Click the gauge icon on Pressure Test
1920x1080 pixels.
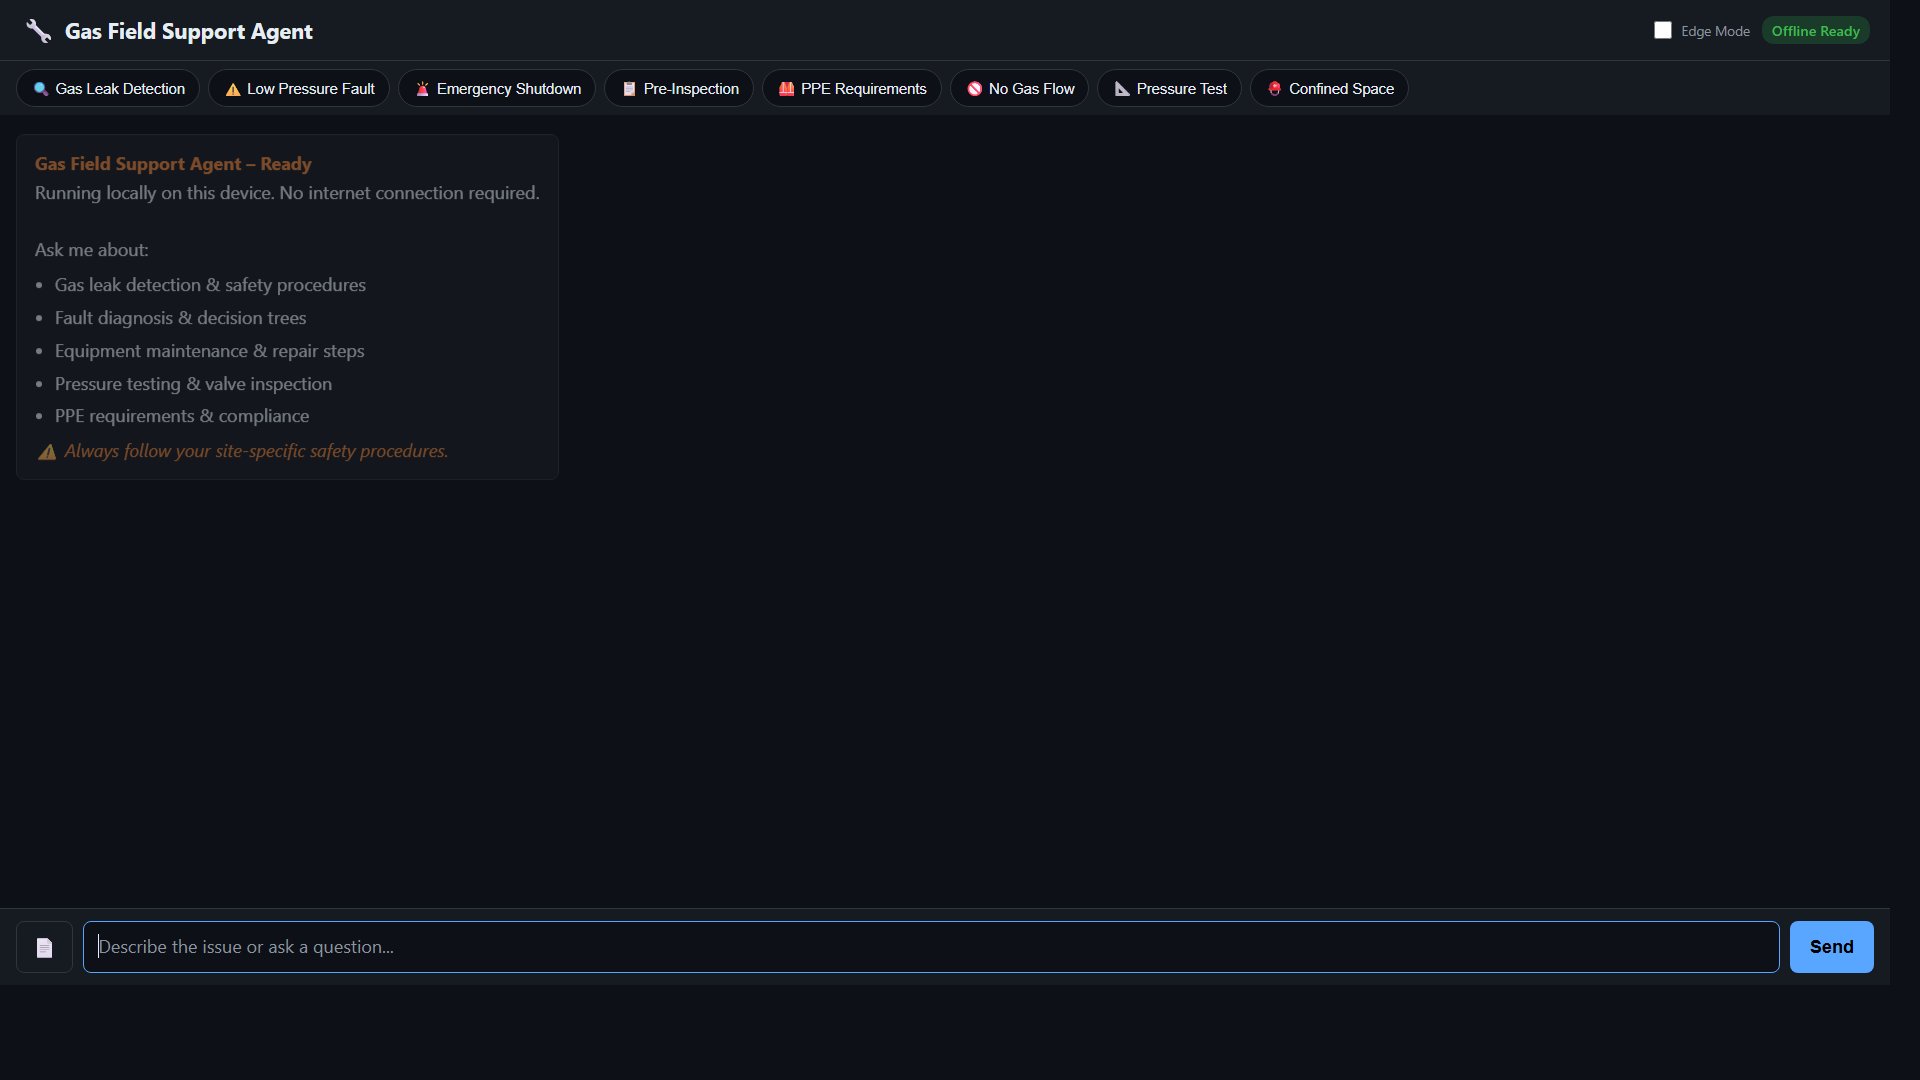1121,88
